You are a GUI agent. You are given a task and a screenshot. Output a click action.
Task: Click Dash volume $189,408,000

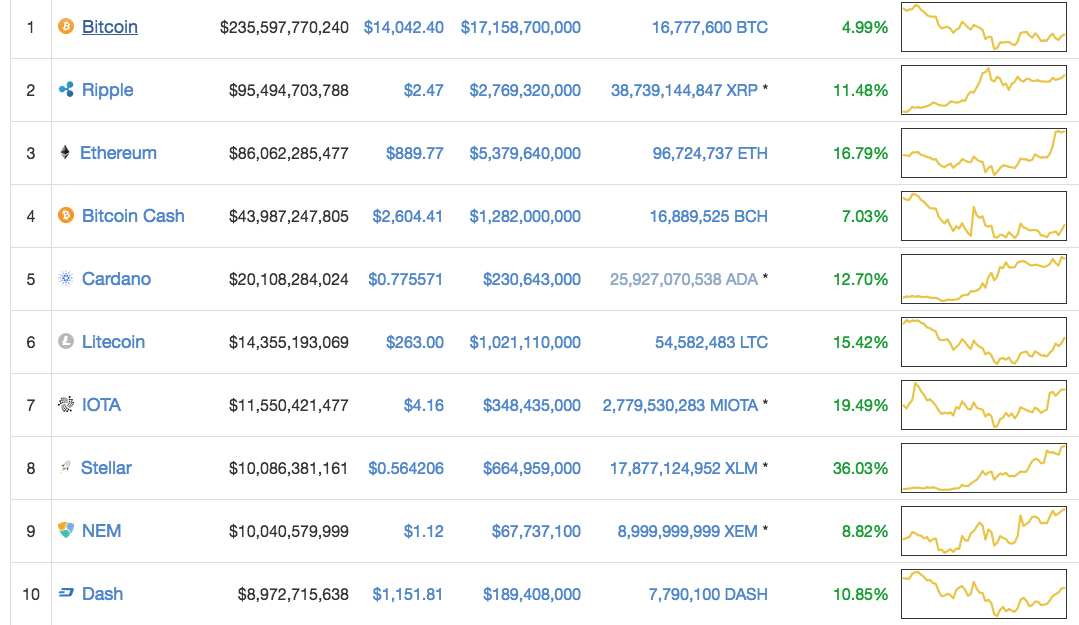coord(532,594)
